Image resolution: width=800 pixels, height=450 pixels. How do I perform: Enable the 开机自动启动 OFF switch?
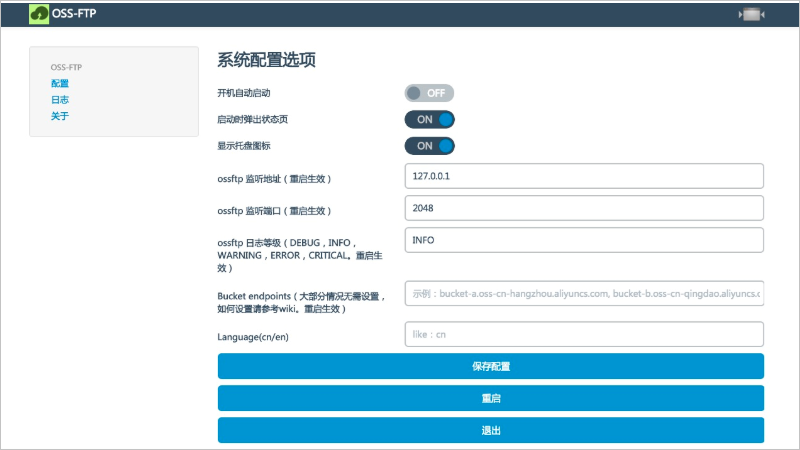[429, 93]
